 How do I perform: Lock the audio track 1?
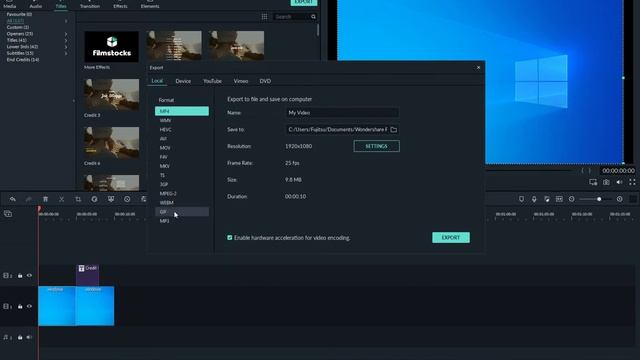(x=20, y=337)
